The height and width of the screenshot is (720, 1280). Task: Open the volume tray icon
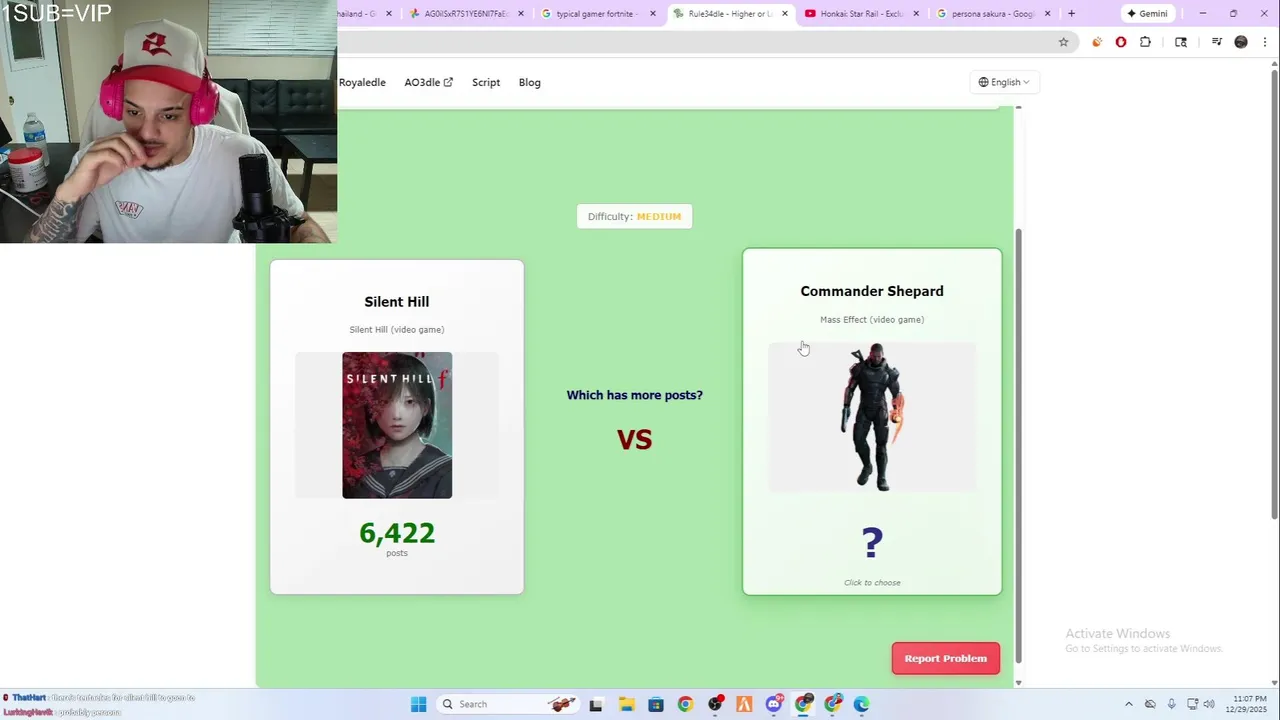[x=1209, y=704]
